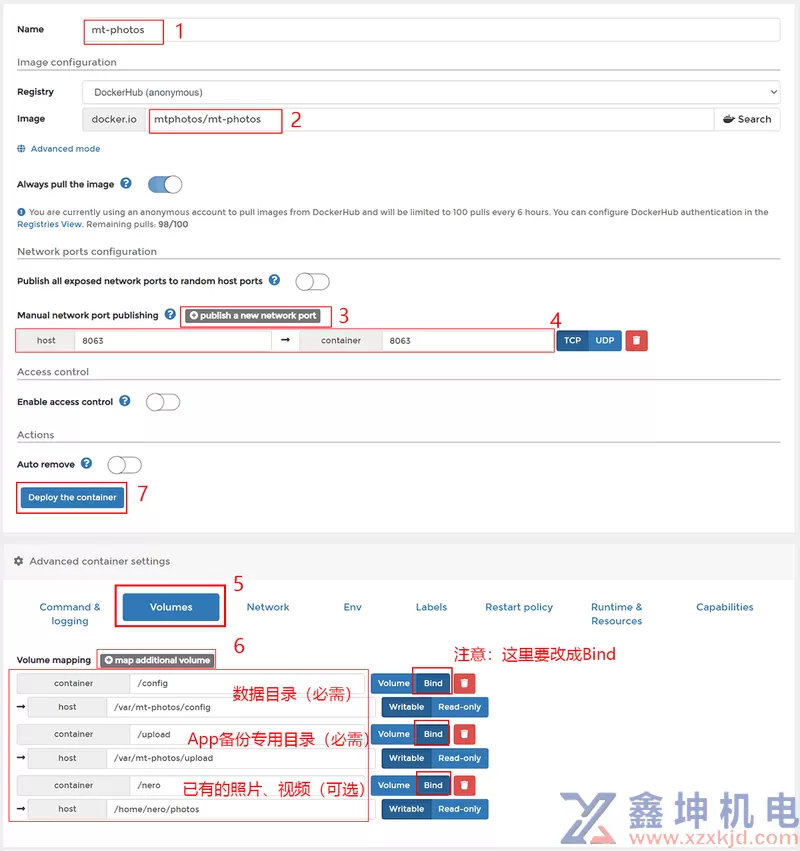This screenshot has width=800, height=851.
Task: Select UDP protocol for the port
Action: point(605,340)
